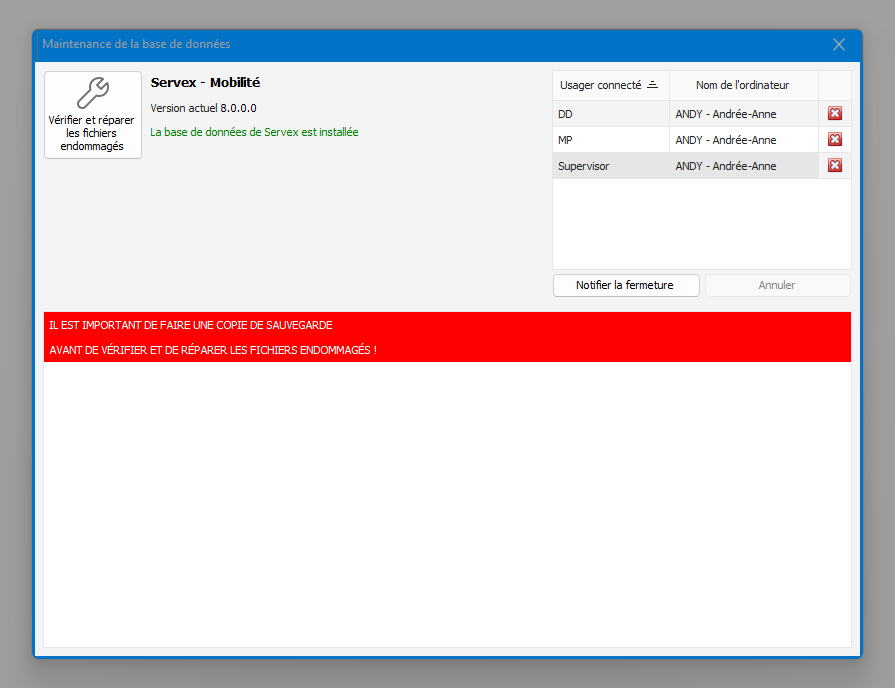This screenshot has width=895, height=688.
Task: Highlight the Supervisor user cell
Action: point(610,166)
